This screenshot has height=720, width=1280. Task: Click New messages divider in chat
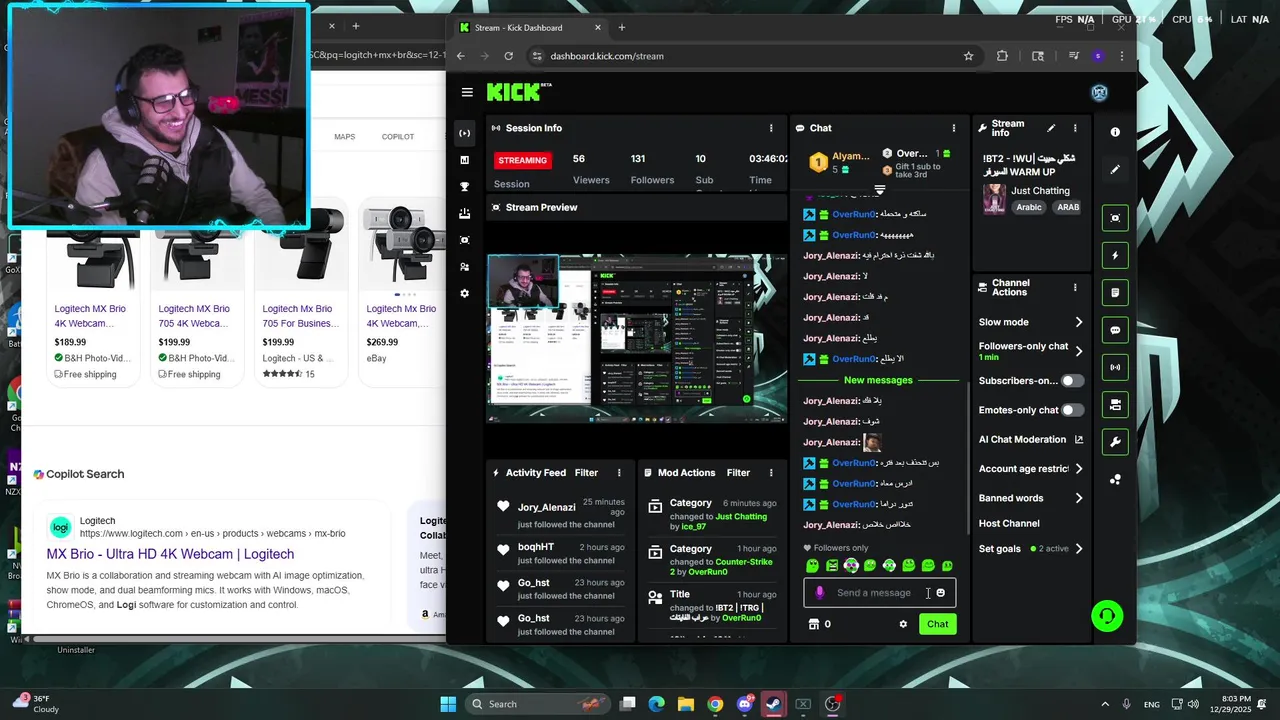[878, 380]
